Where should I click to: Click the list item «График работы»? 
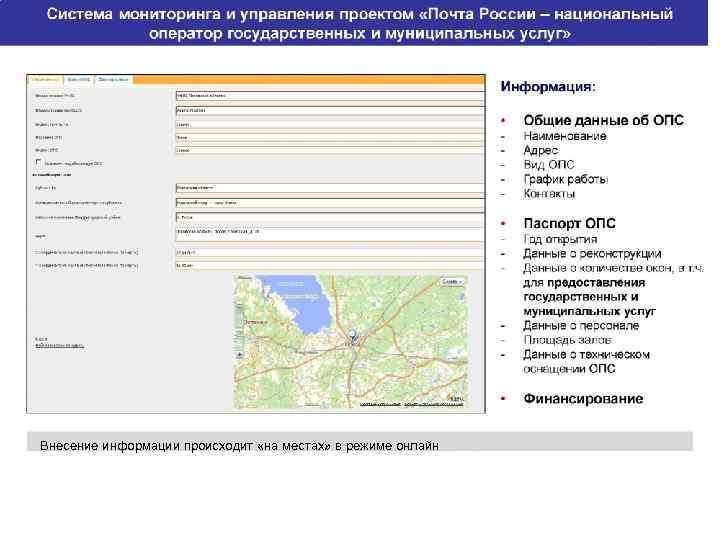(566, 179)
